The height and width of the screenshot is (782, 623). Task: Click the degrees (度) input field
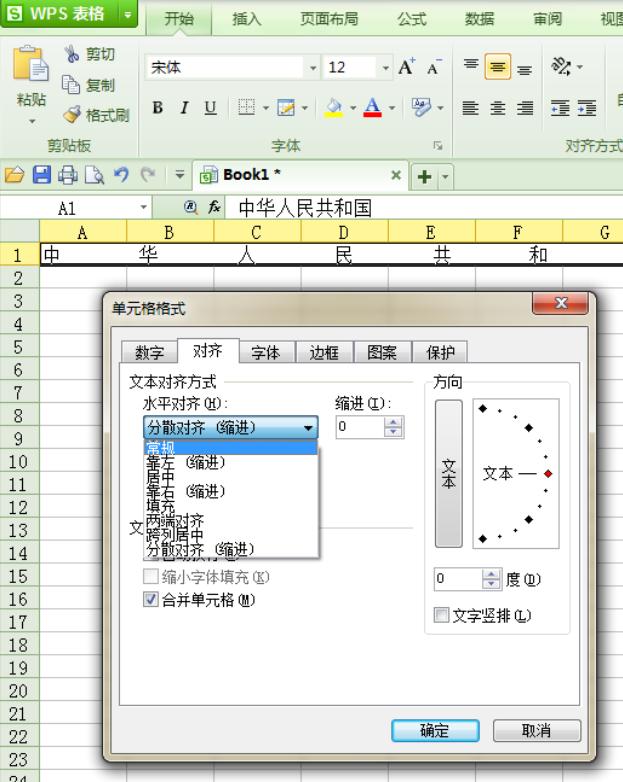click(x=458, y=579)
